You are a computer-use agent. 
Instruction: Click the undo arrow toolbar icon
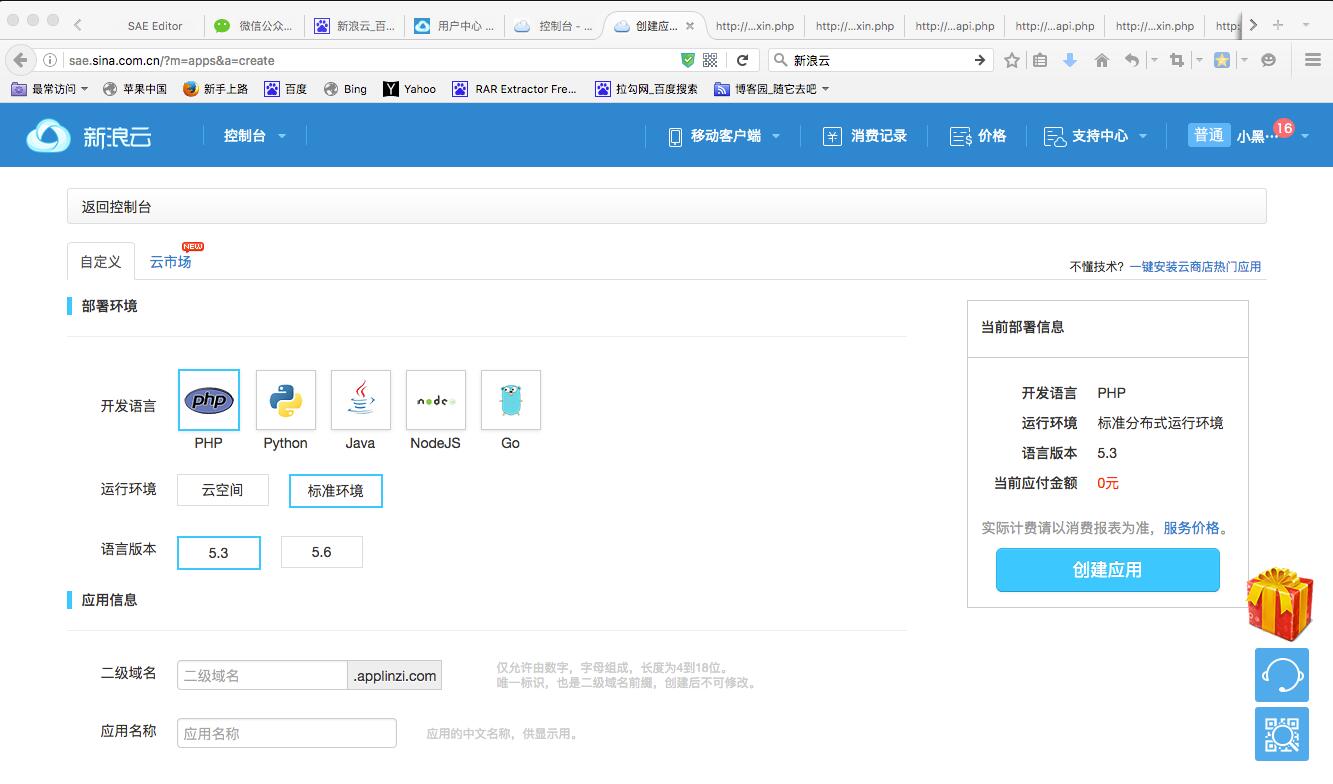point(1131,60)
